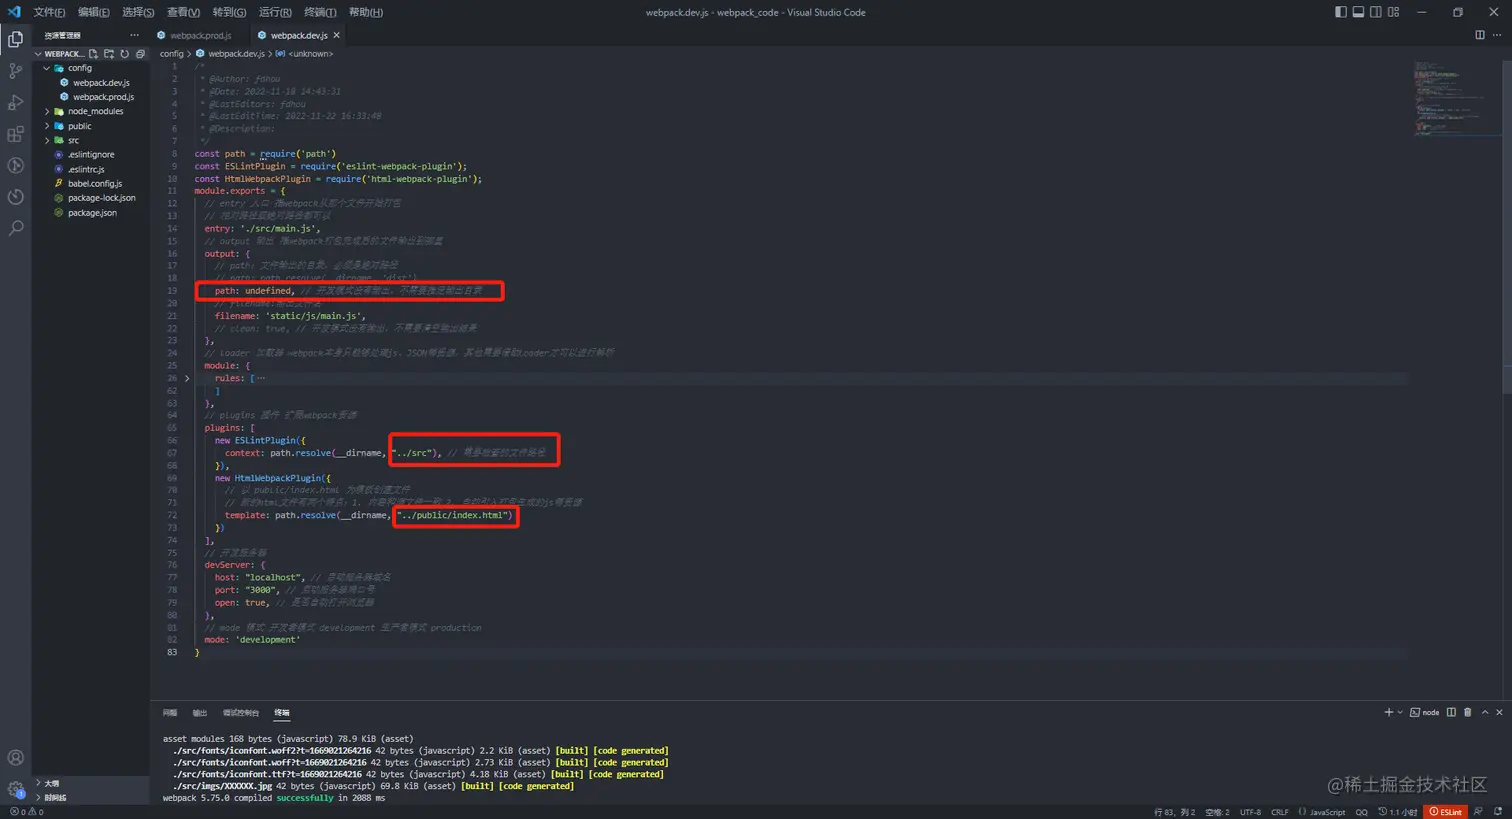Open the Manage gear menu
The height and width of the screenshot is (819, 1512).
click(x=16, y=789)
